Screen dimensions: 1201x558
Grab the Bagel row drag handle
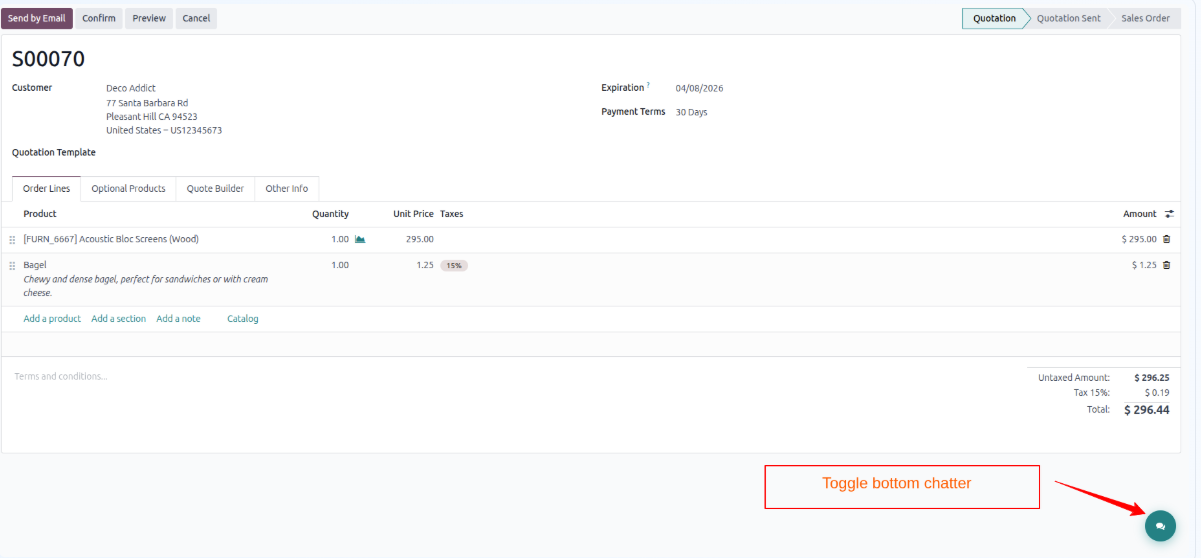(12, 266)
